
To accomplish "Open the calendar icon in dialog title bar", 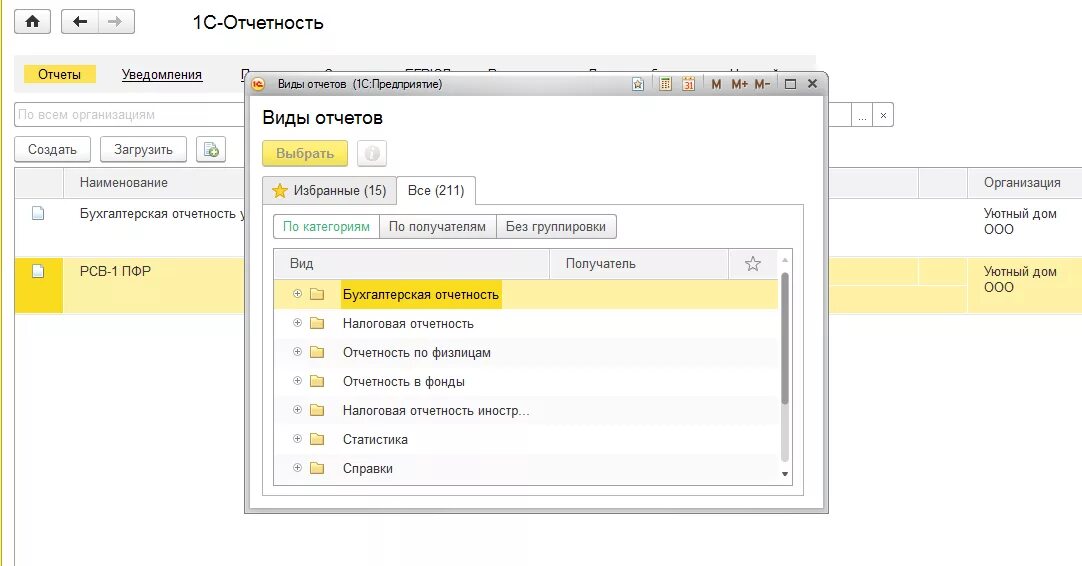I will pos(688,84).
